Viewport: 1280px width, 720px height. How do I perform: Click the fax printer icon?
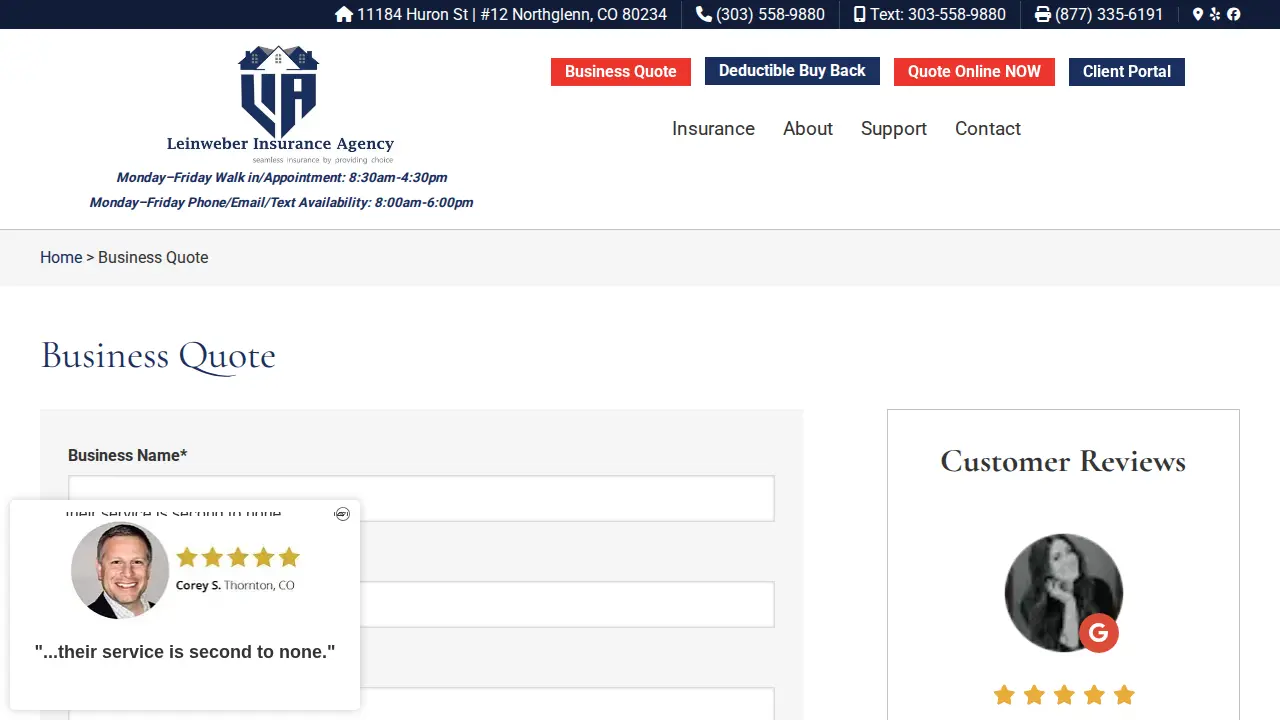1043,14
